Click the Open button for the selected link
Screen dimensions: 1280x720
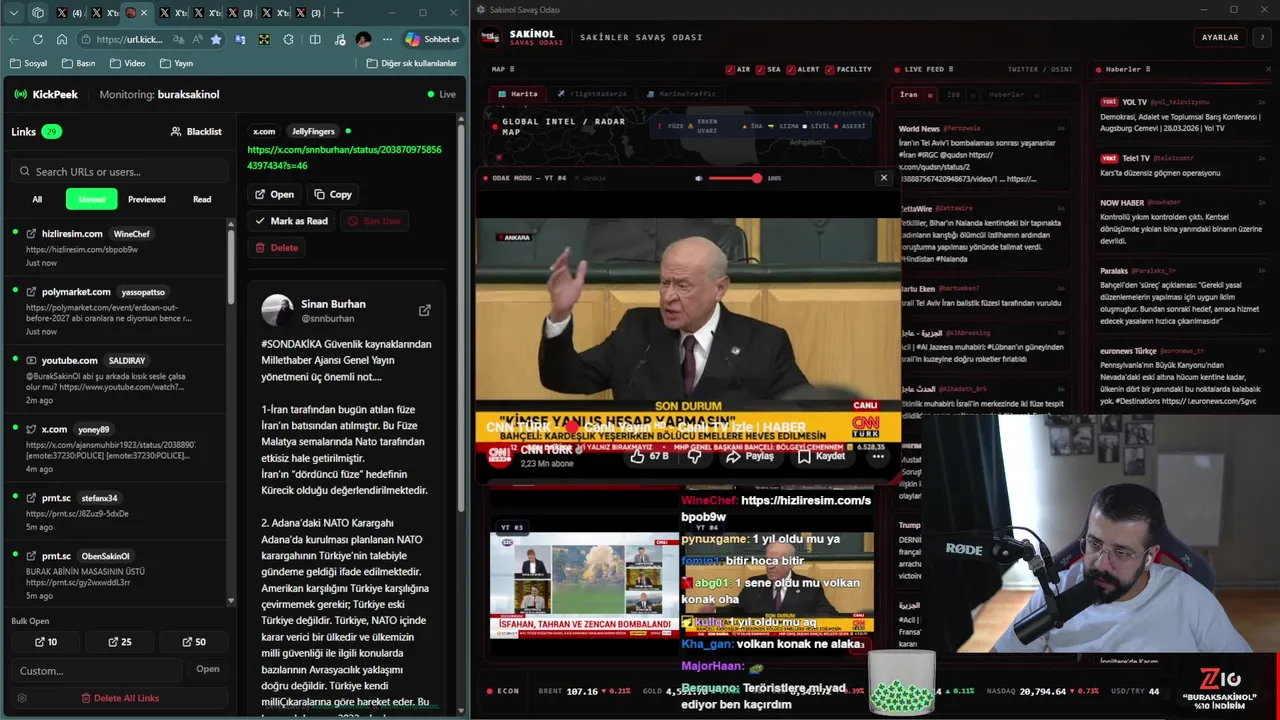pos(274,194)
